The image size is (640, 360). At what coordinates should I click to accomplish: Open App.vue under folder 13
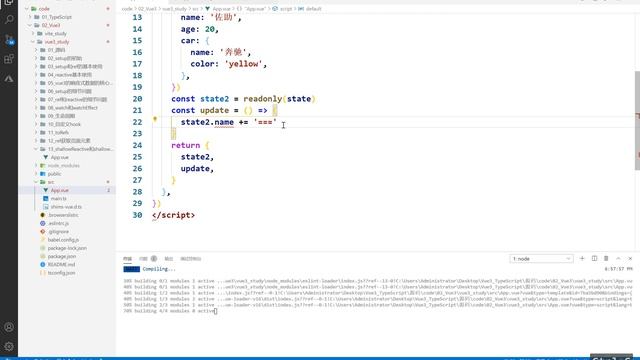point(60,157)
